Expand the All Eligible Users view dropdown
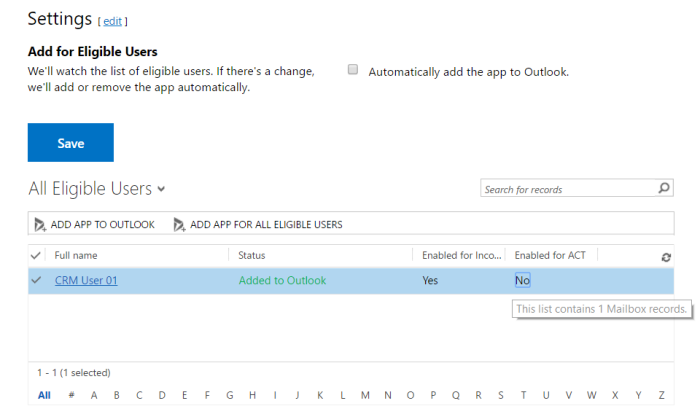The image size is (700, 406). 161,189
